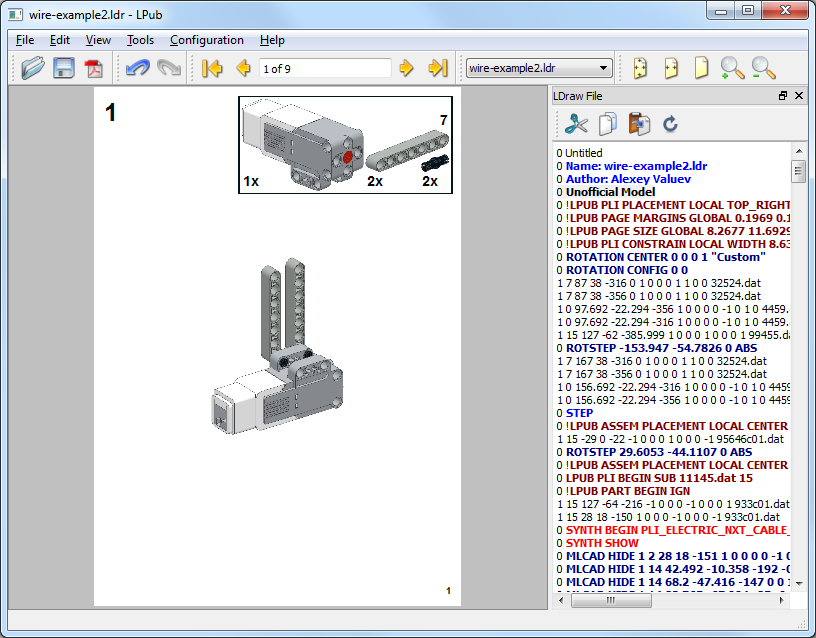Viewport: 816px width, 638px height.
Task: Open the Tools menu
Action: coord(140,40)
